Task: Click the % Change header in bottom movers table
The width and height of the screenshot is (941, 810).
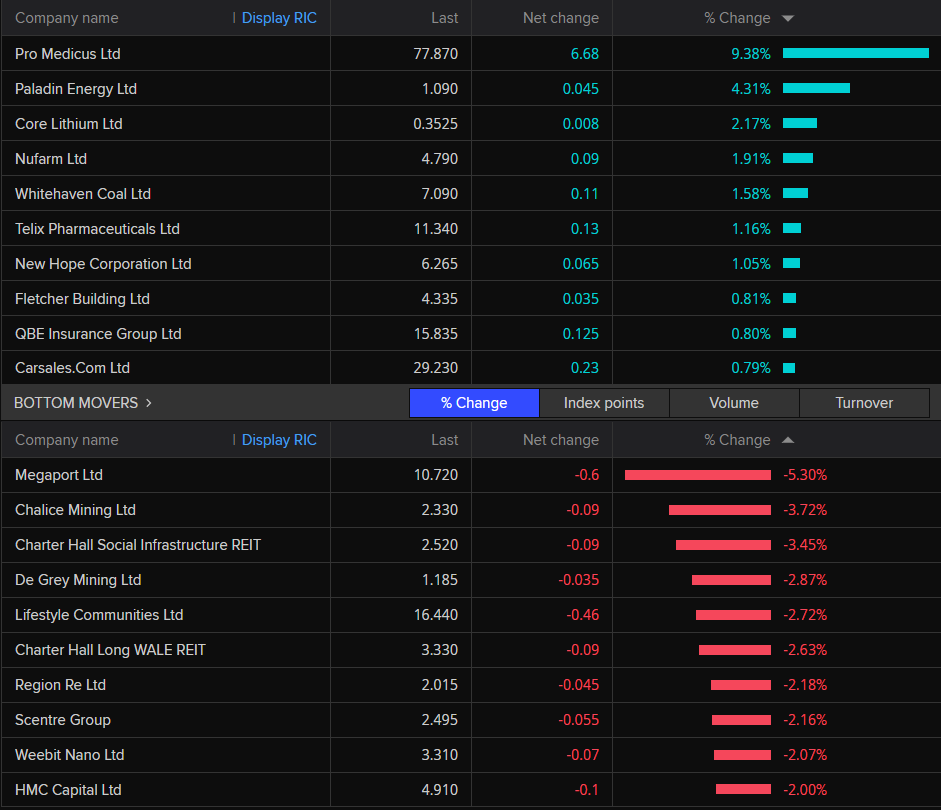Action: coord(737,440)
